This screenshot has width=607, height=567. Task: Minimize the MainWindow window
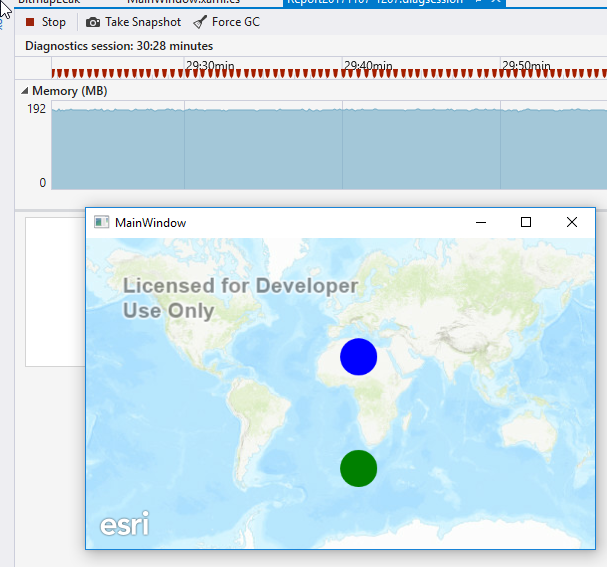481,222
